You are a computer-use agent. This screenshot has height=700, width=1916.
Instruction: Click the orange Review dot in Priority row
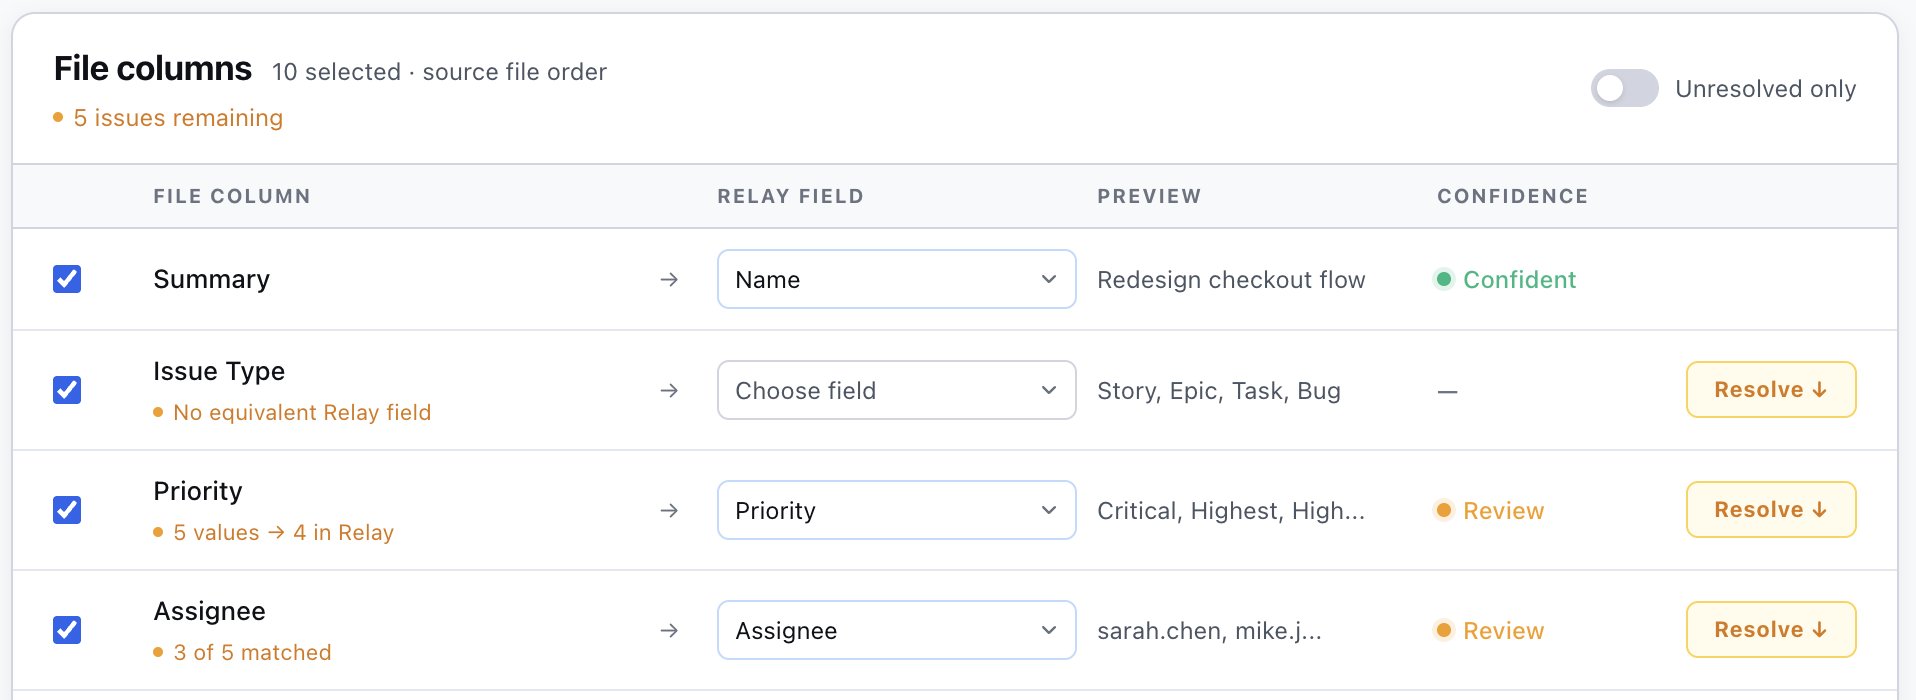(x=1443, y=510)
